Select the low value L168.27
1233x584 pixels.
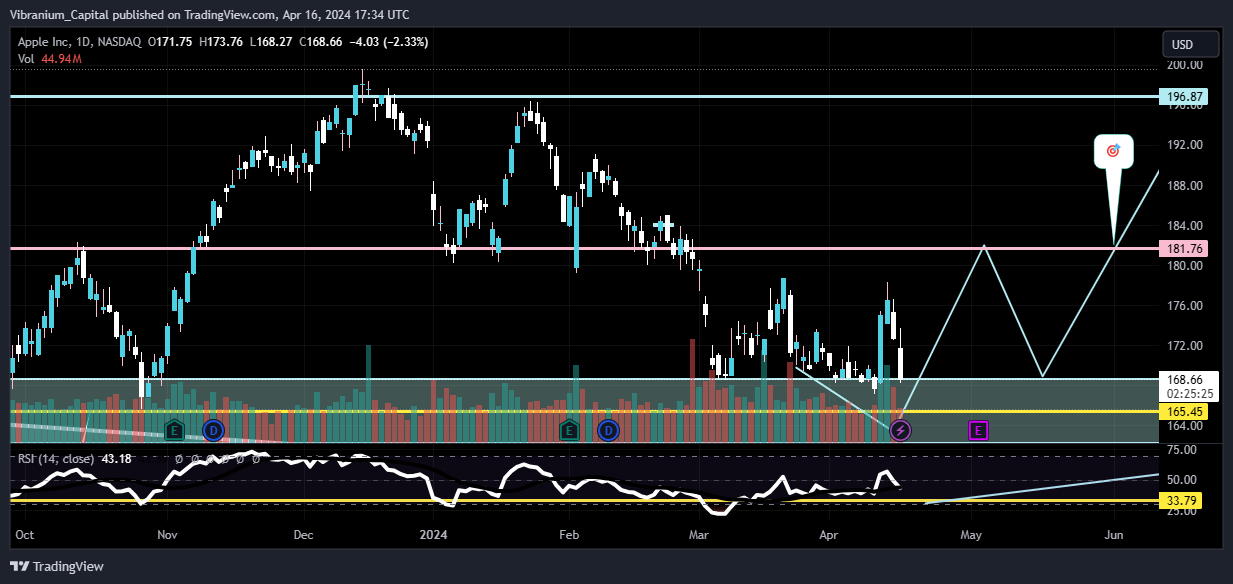[x=271, y=43]
